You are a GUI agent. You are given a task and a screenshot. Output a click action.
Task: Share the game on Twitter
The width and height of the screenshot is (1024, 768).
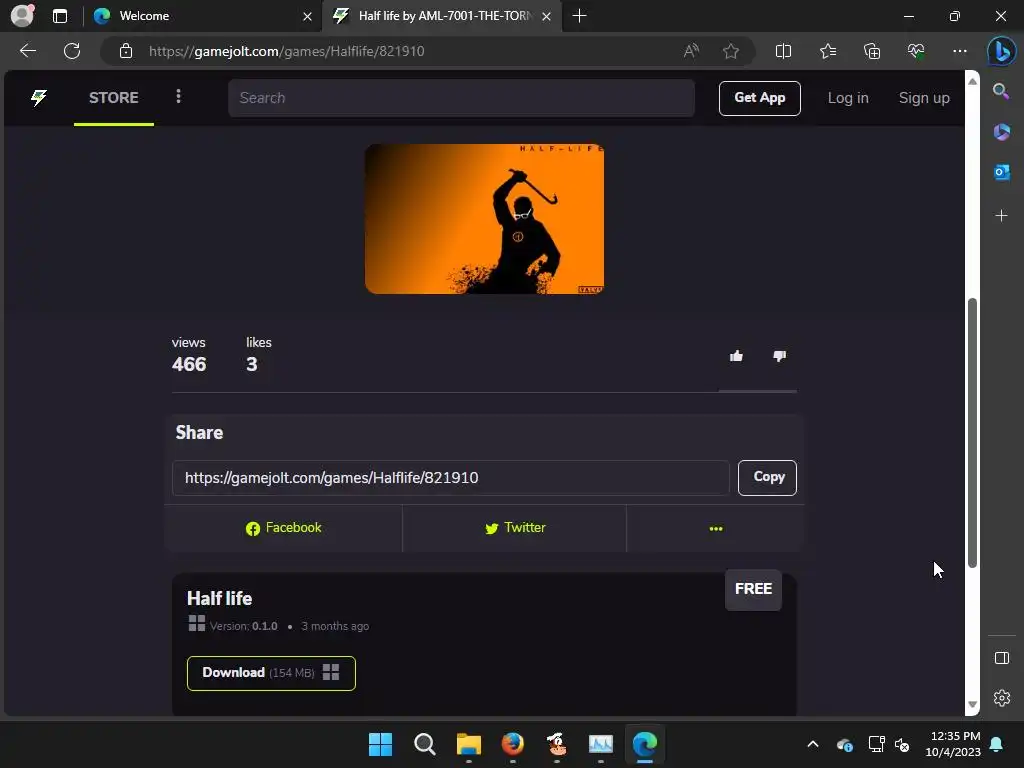coord(515,528)
